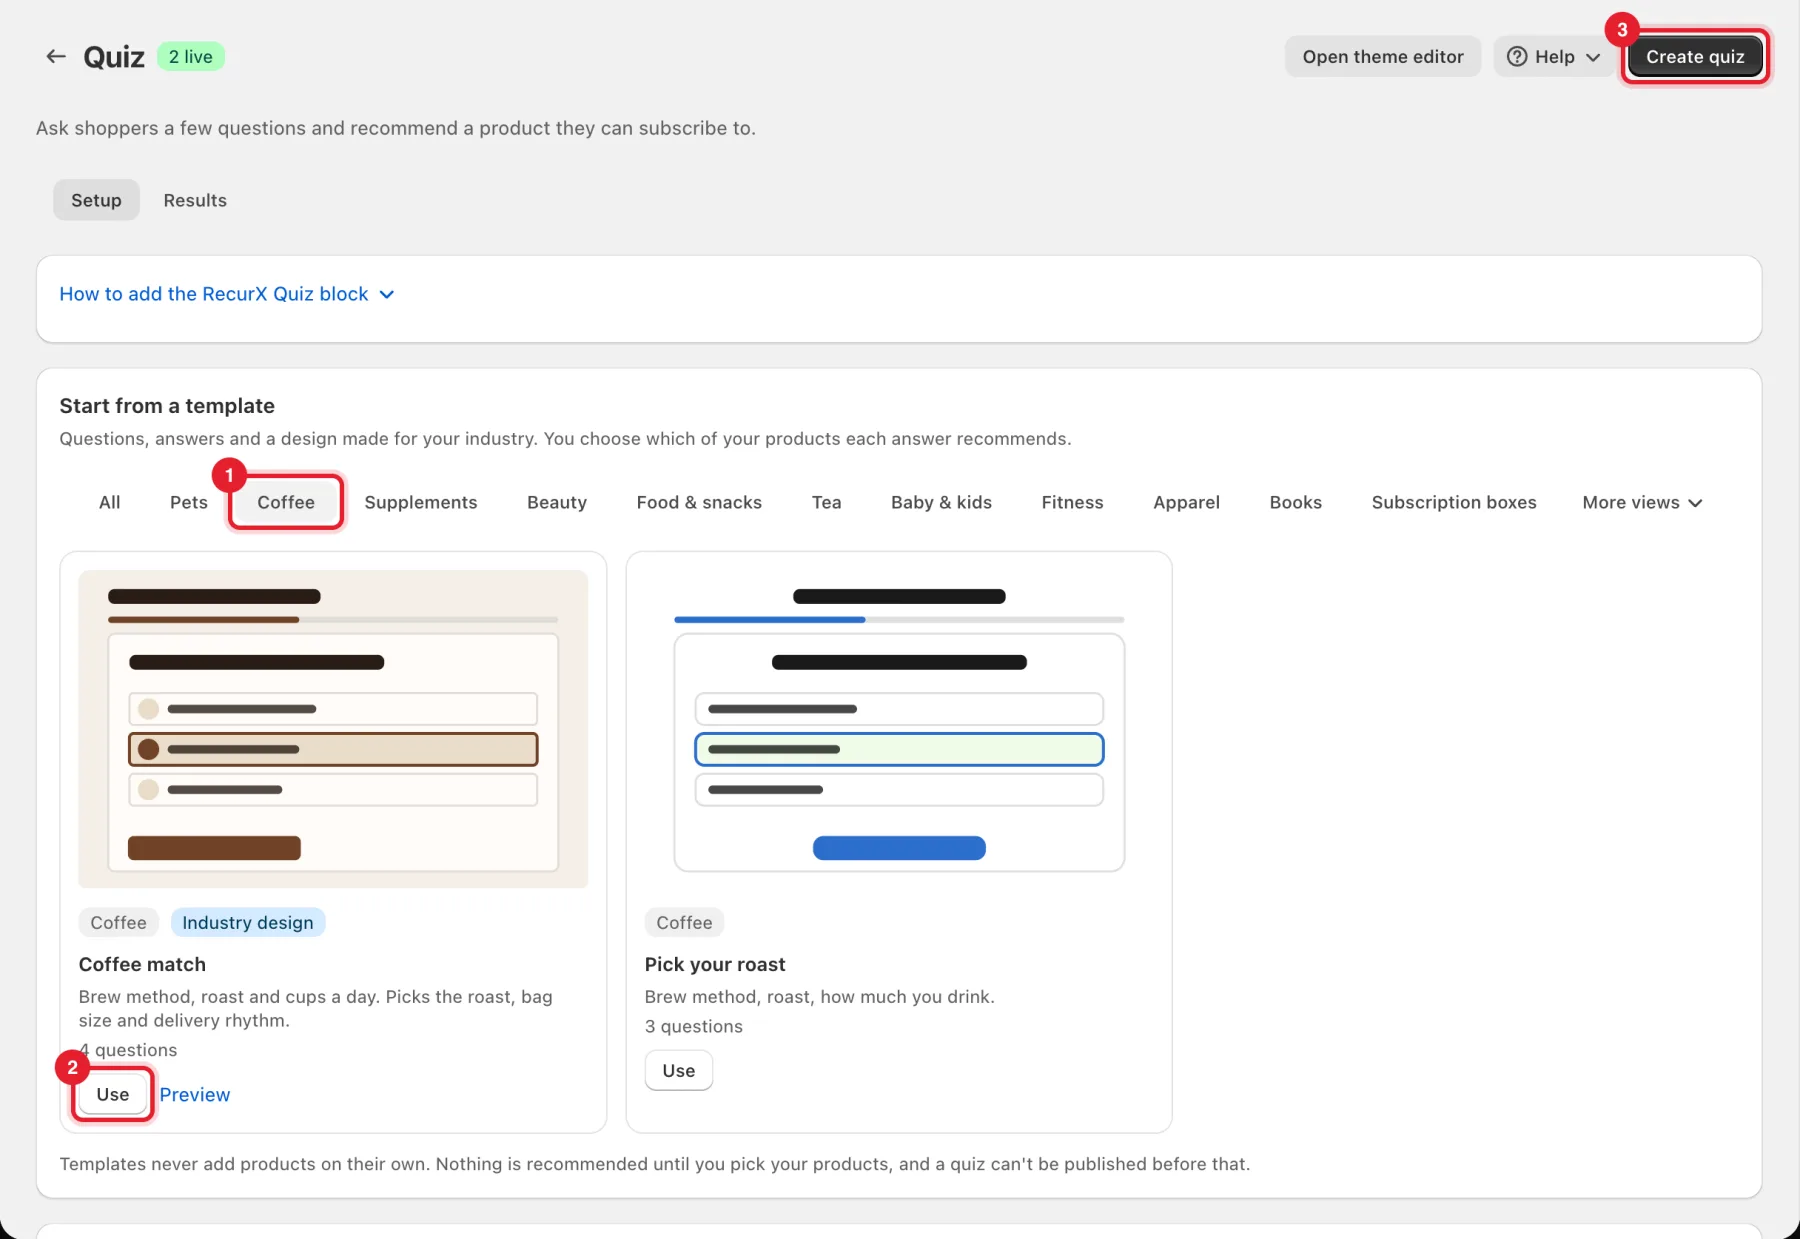This screenshot has height=1239, width=1800.
Task: Click the Coffee match template thumbnail
Action: pos(333,729)
